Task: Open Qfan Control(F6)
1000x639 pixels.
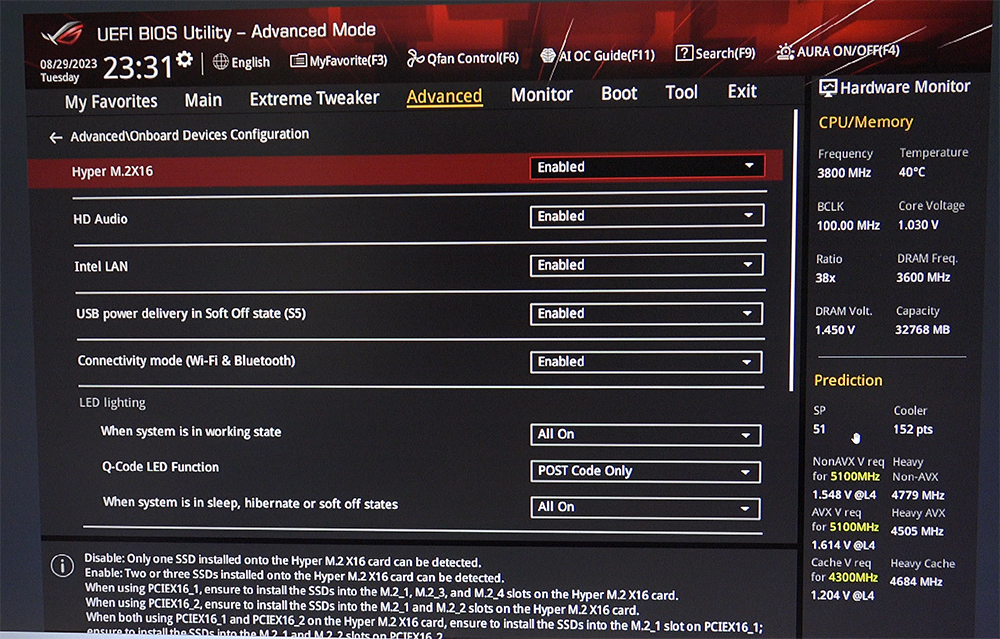Action: coord(463,58)
